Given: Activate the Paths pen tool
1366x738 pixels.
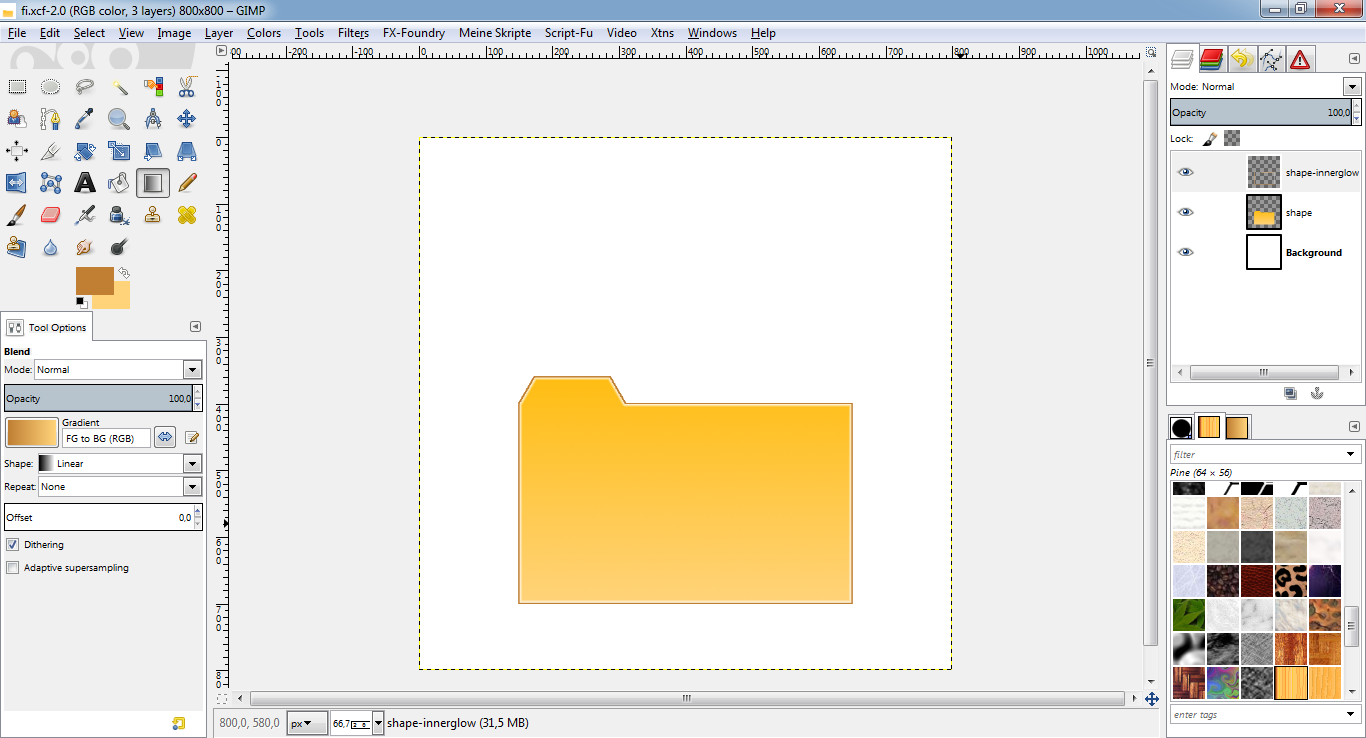Looking at the screenshot, I should [x=51, y=120].
